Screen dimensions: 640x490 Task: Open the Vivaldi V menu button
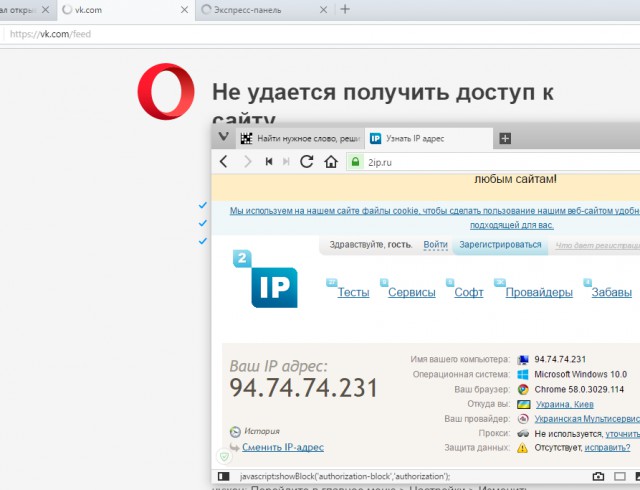click(x=223, y=137)
